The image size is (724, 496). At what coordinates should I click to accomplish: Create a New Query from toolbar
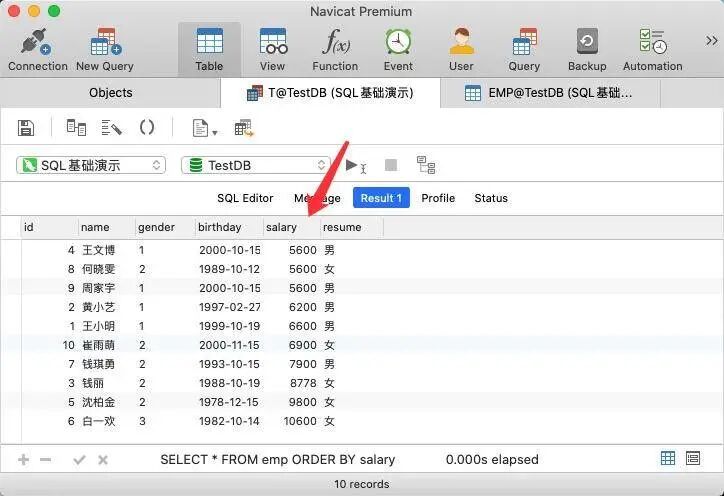pos(105,49)
